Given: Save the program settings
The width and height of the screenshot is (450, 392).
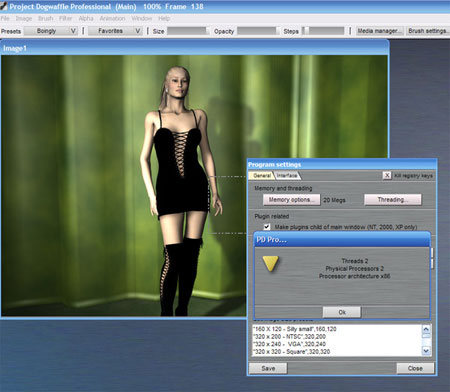Looking at the screenshot, I should point(268,368).
